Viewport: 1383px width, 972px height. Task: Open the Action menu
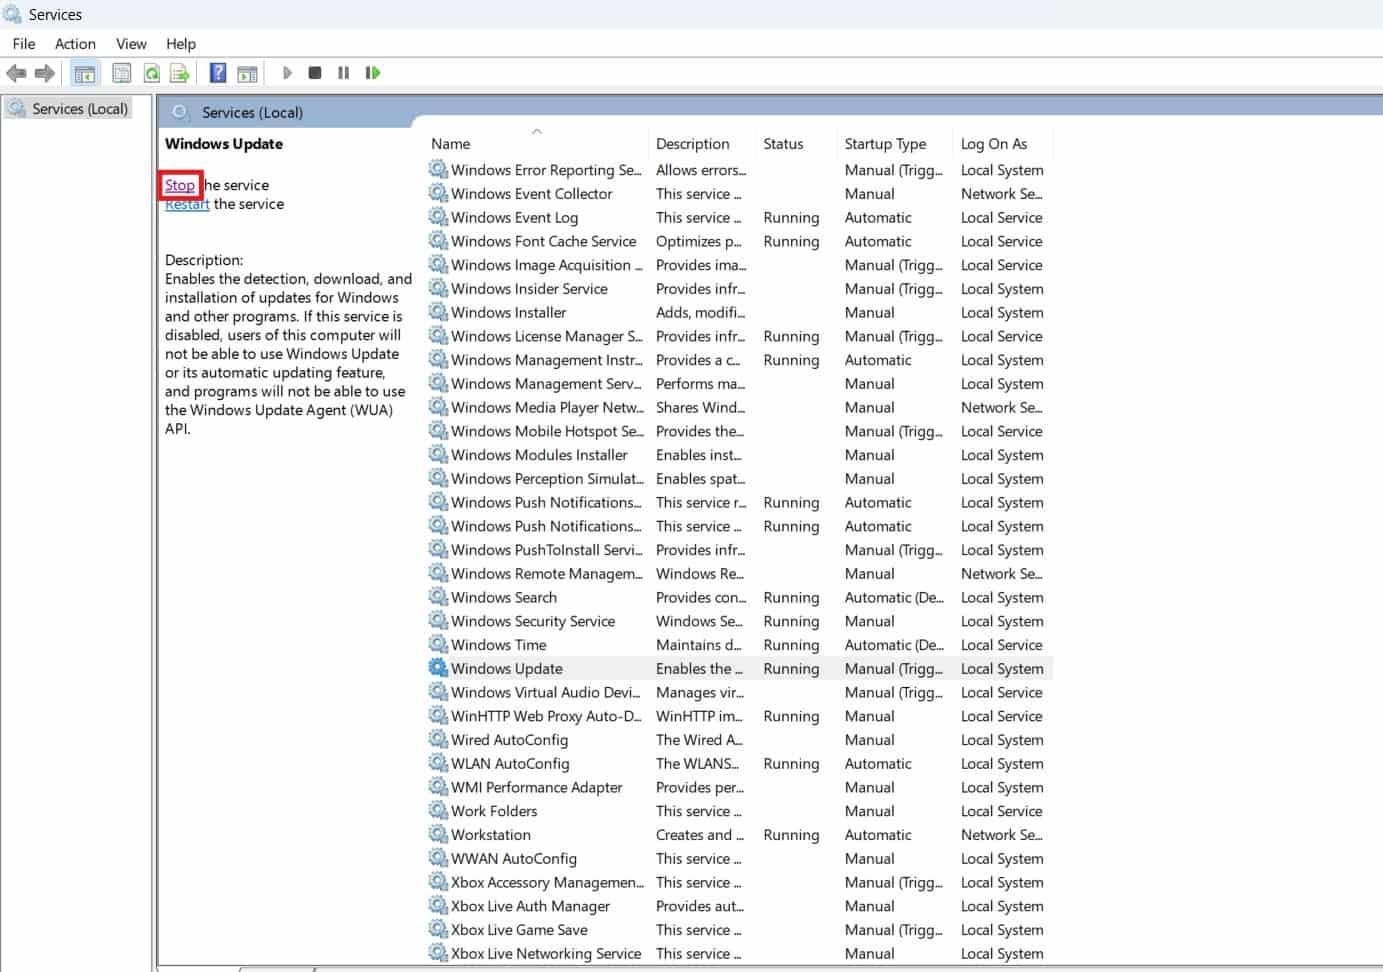point(75,44)
